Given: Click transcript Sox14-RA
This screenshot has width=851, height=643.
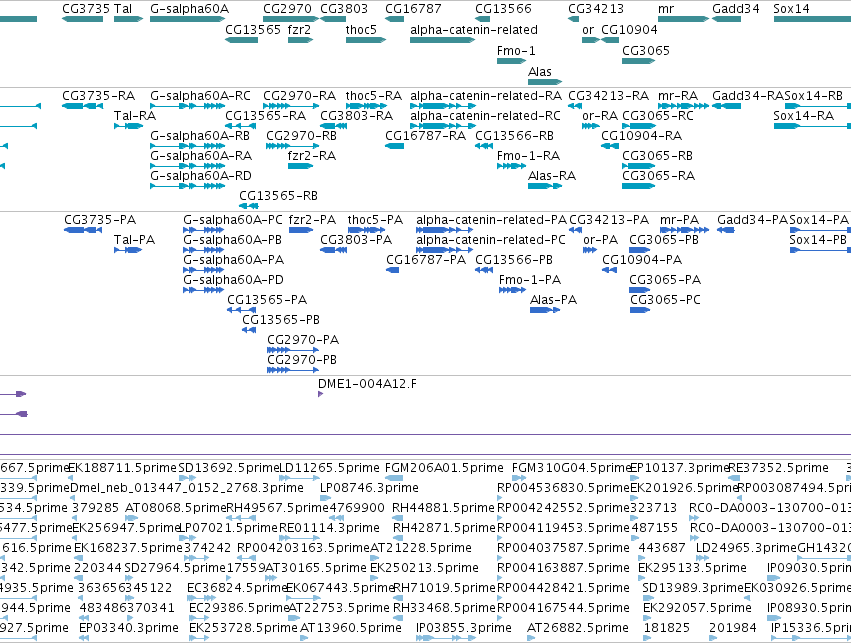Looking at the screenshot, I should coord(803,116).
